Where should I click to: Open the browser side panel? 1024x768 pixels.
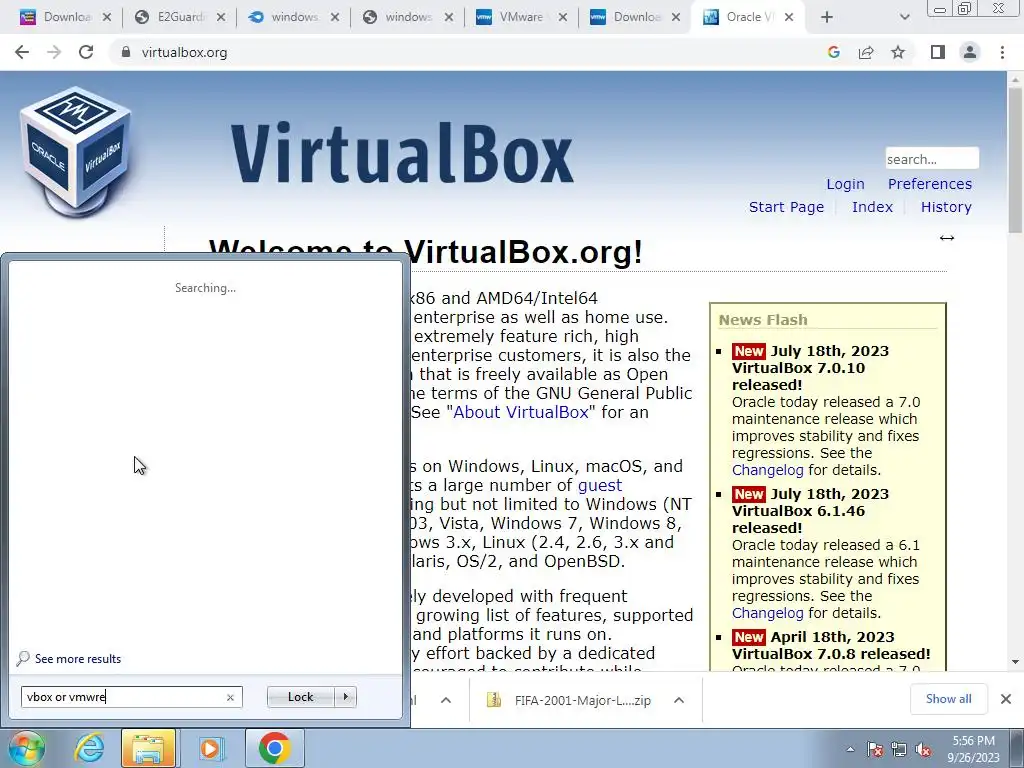[x=938, y=52]
